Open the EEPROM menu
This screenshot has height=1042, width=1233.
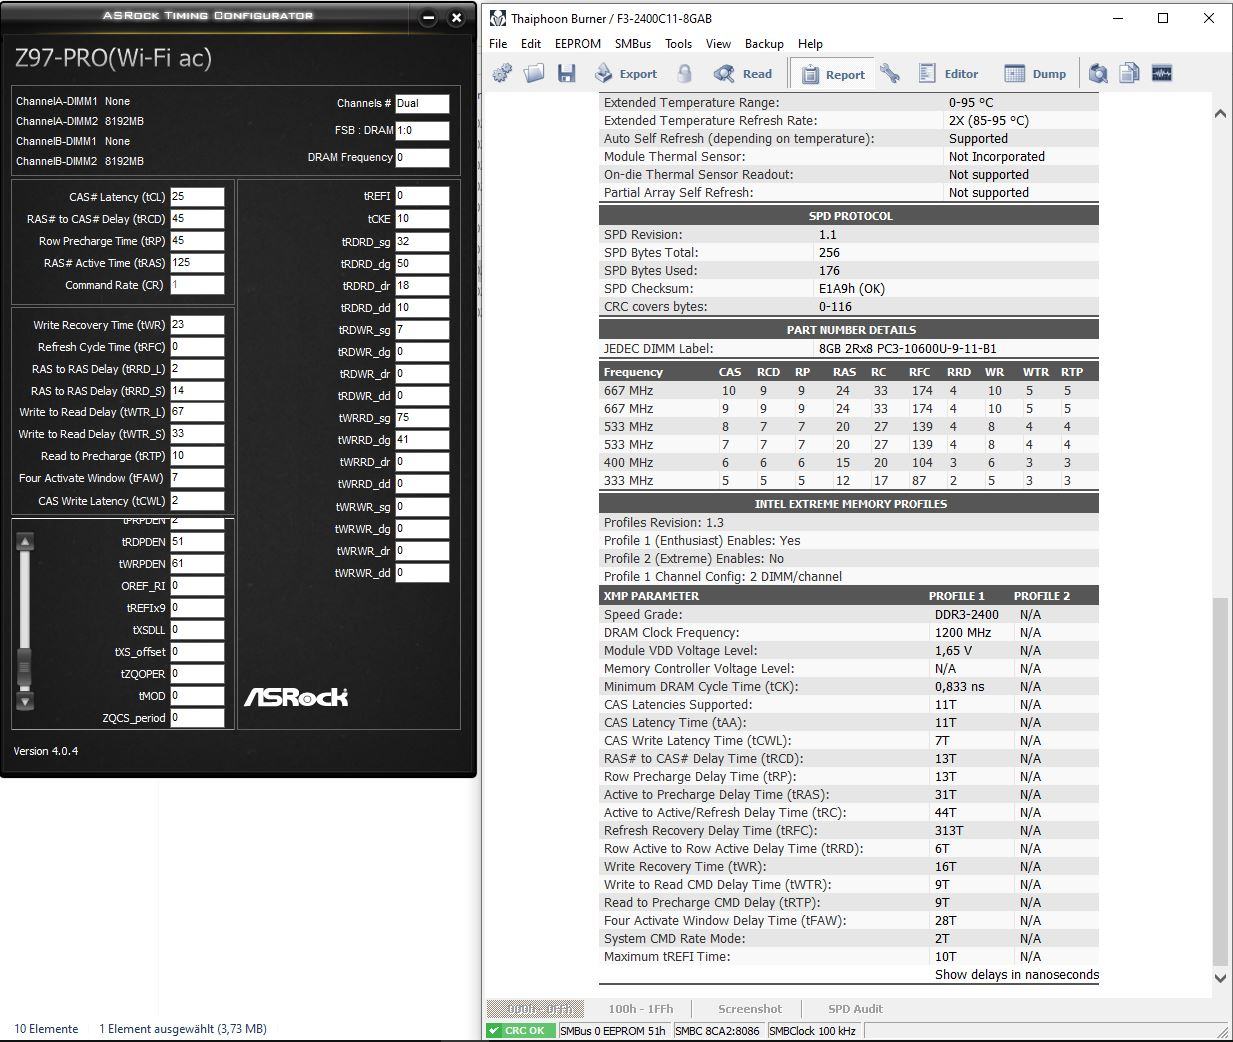(x=578, y=44)
